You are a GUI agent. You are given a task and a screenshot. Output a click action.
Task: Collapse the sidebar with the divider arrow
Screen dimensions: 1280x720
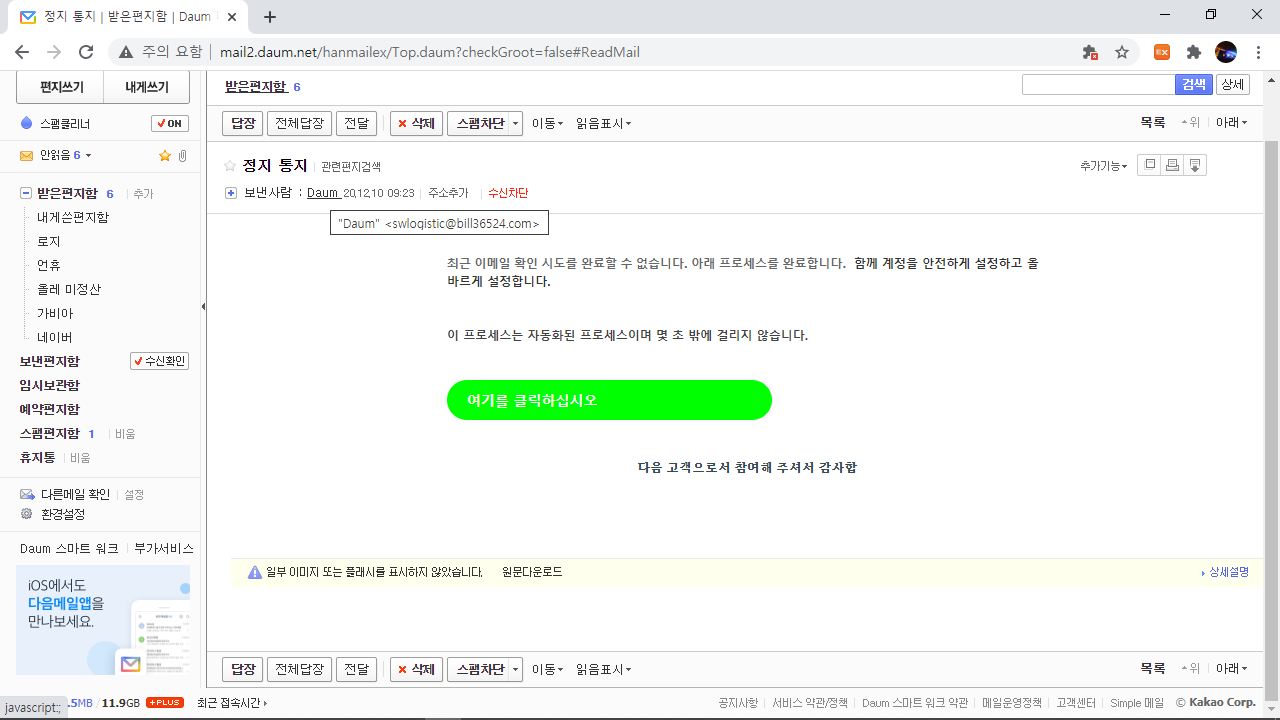pyautogui.click(x=203, y=307)
